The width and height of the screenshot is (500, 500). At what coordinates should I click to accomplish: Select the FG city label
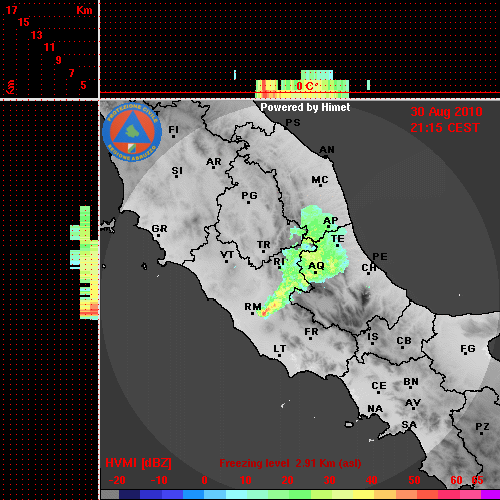pos(468,348)
